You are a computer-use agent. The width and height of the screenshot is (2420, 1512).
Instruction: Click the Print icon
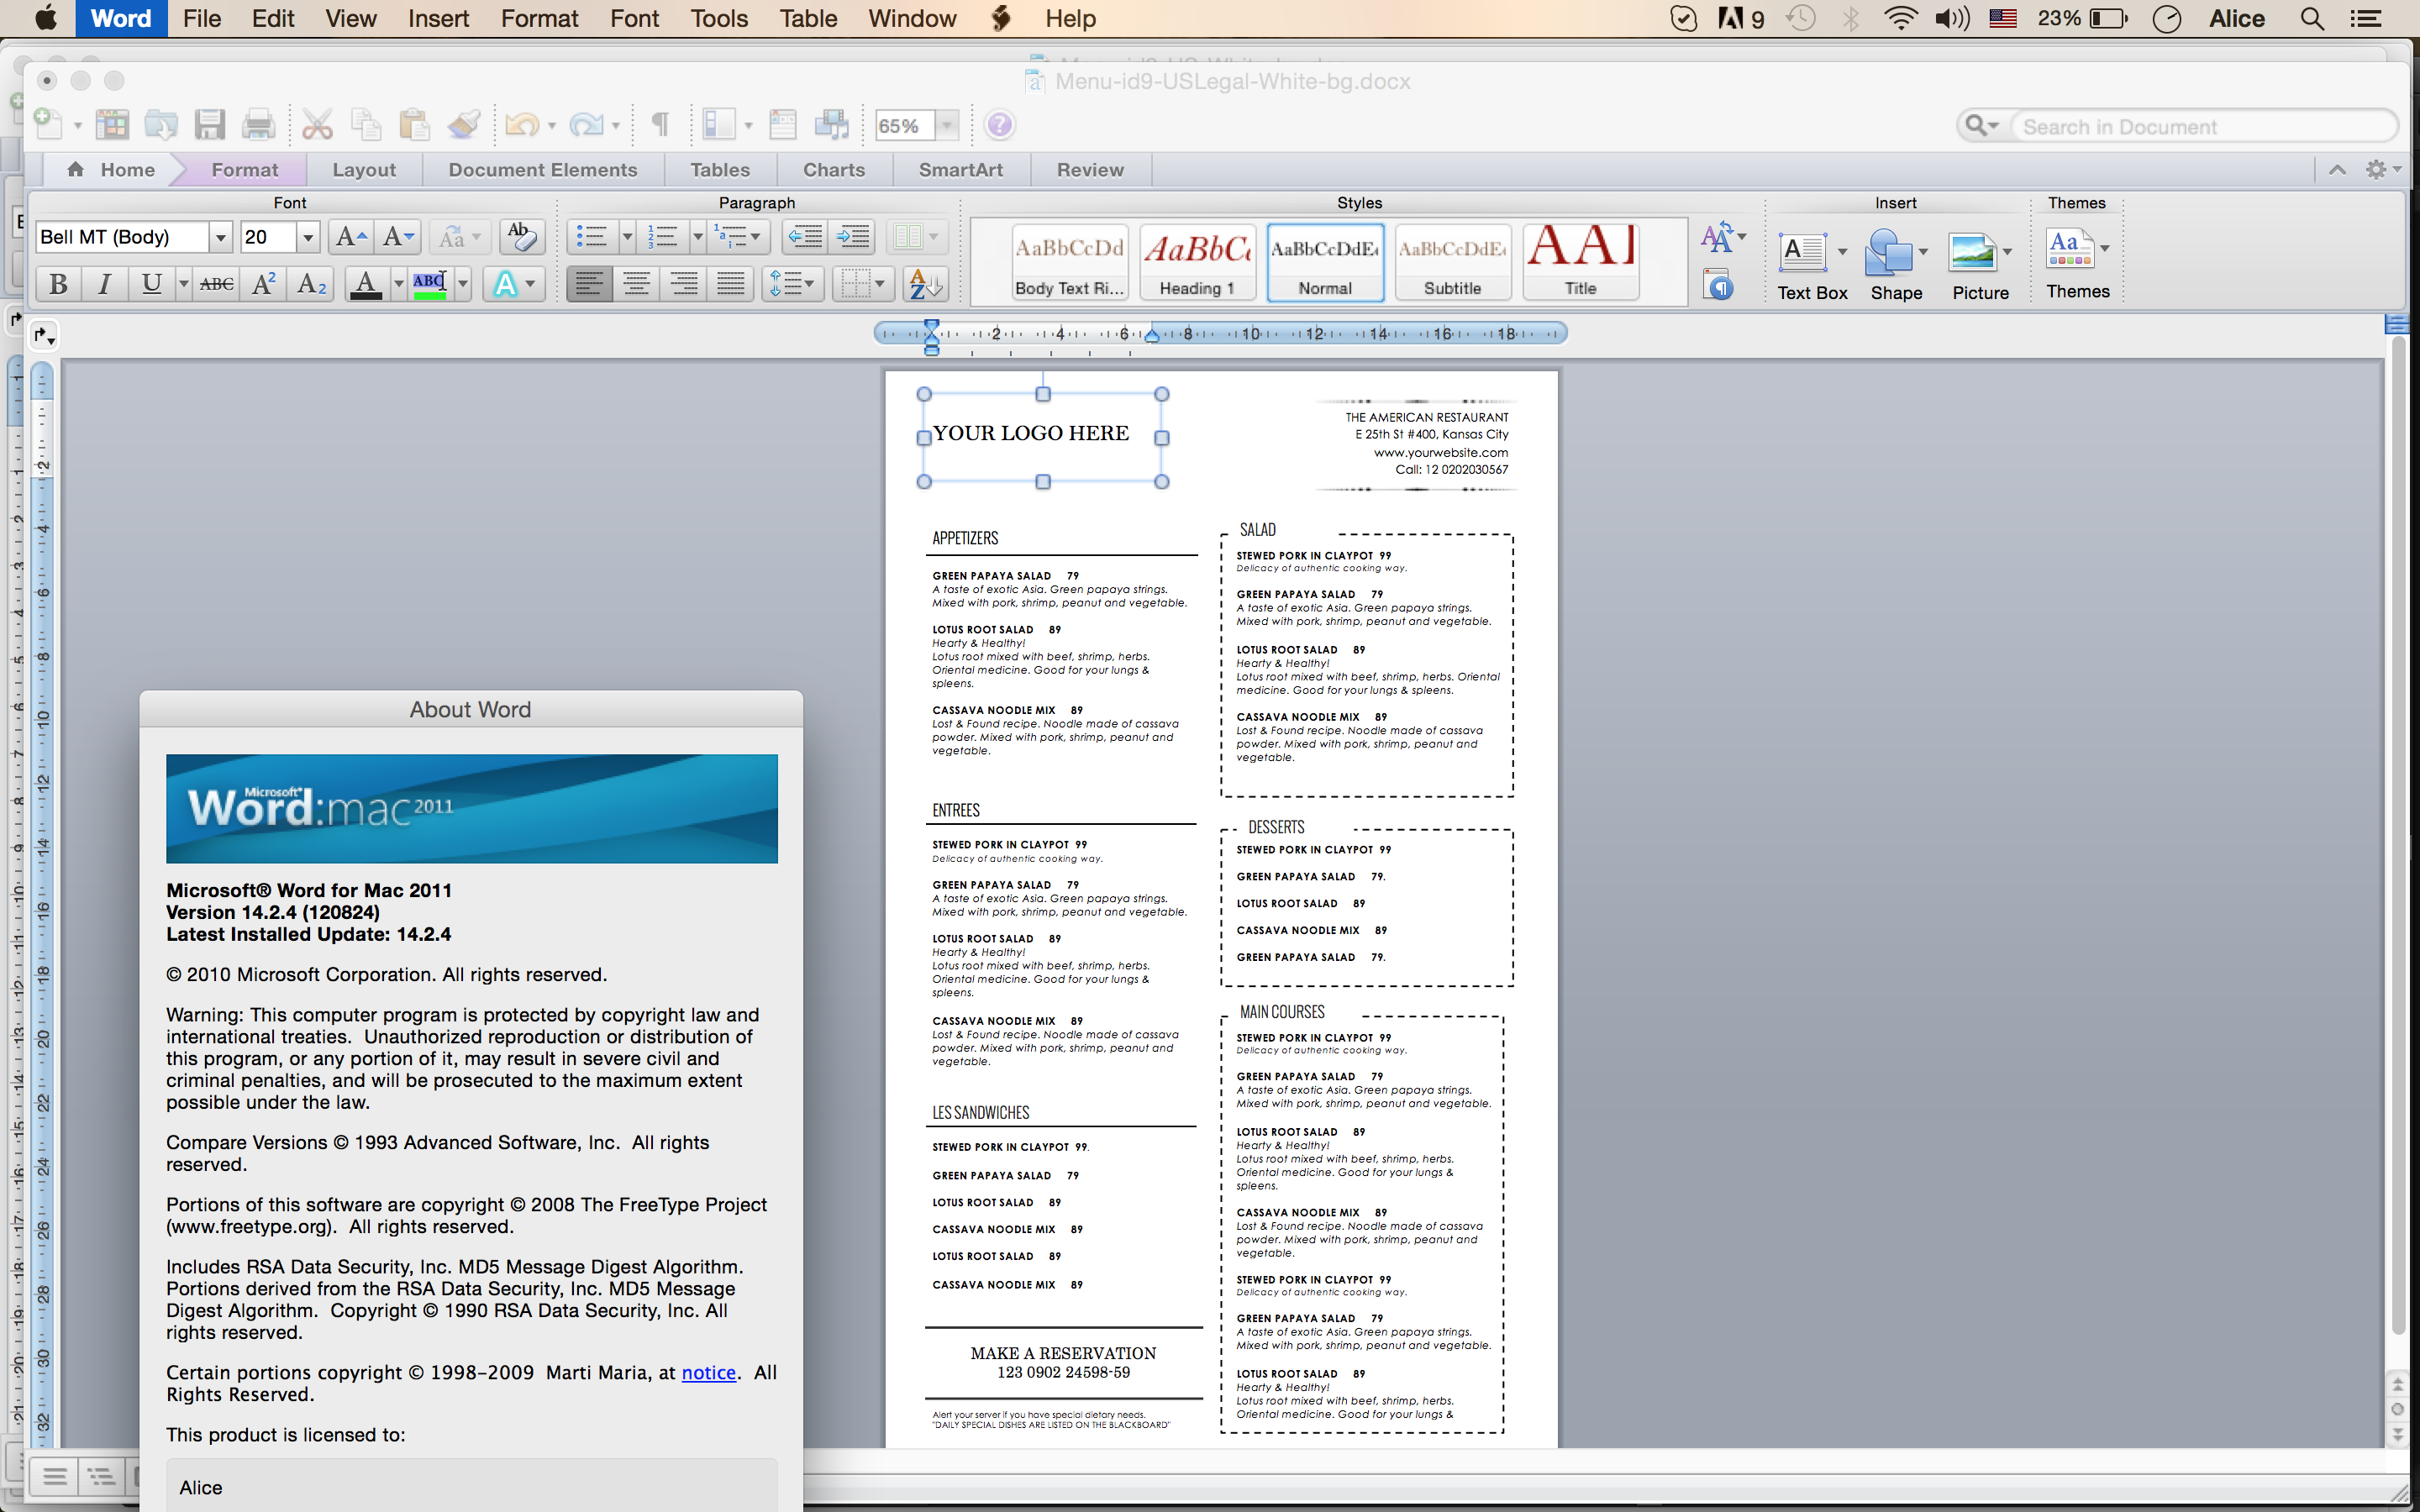(x=258, y=124)
